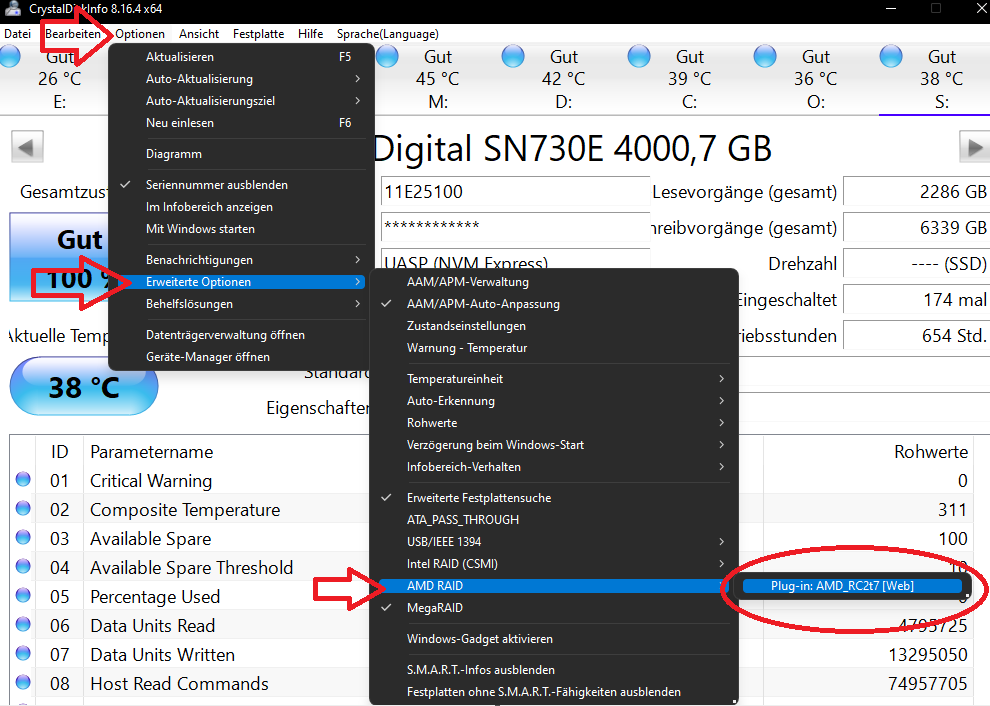Click status orb for Available Spare row
This screenshot has height=706, width=990.
point(23,537)
